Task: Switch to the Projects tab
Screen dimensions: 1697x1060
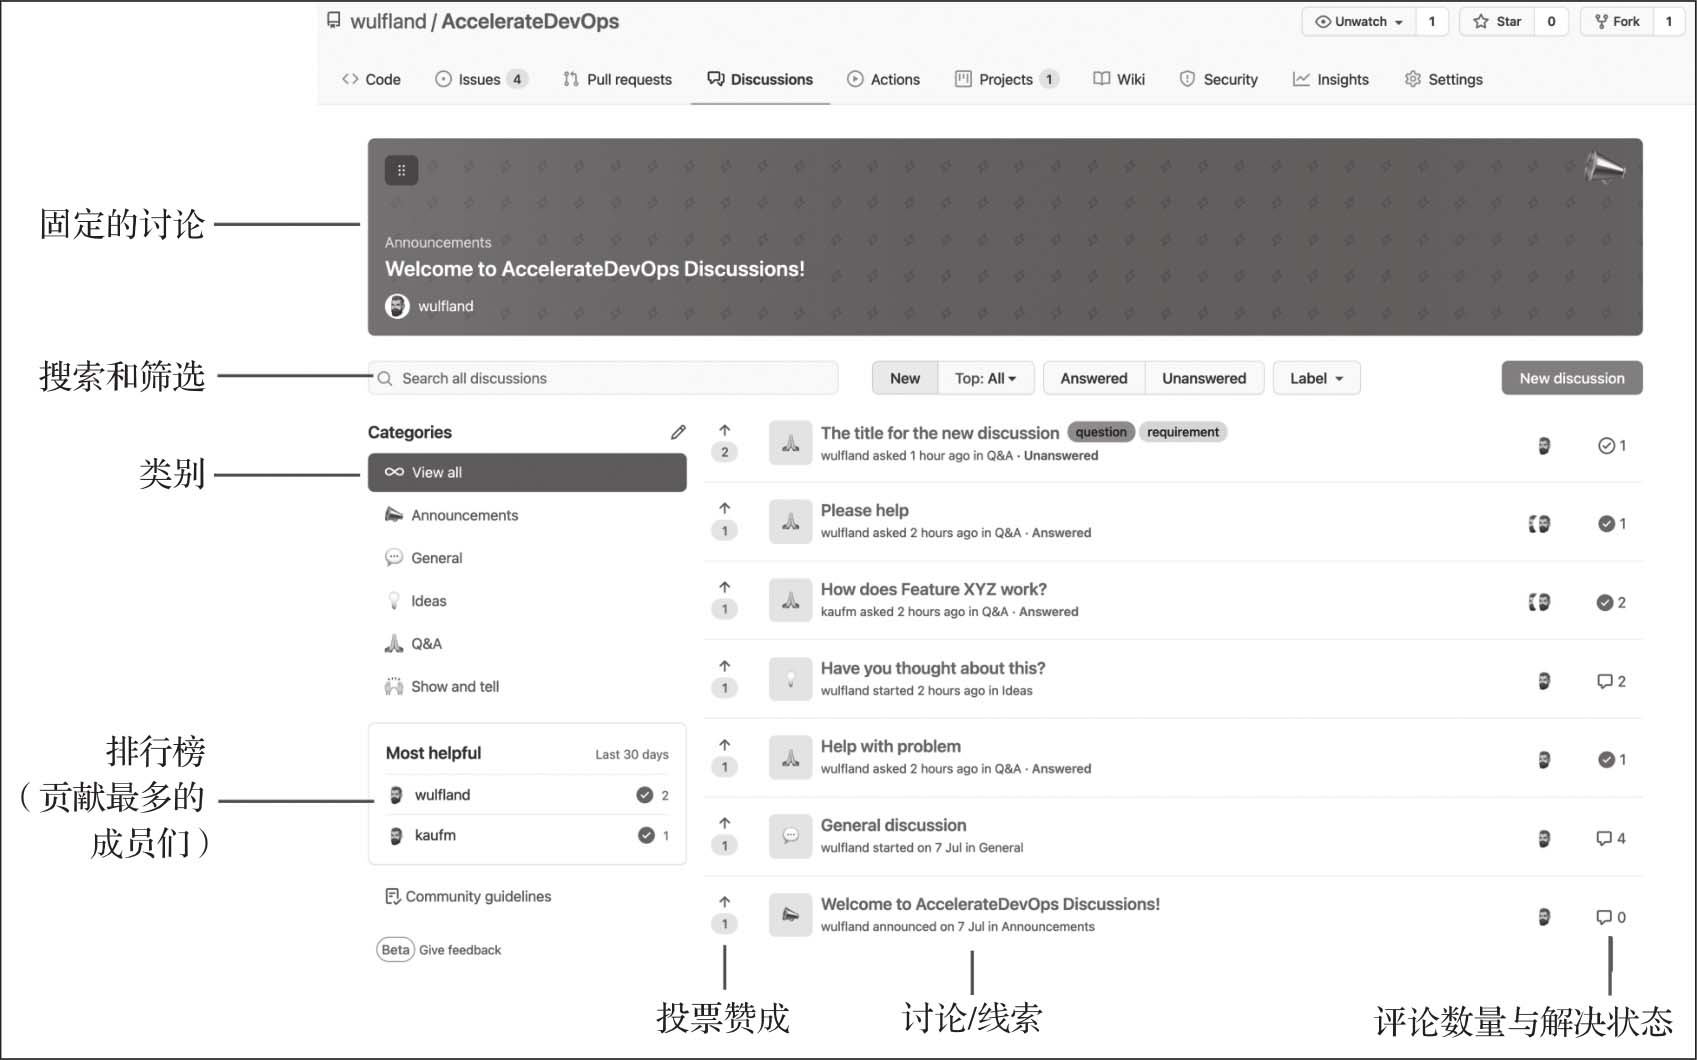Action: pos(1006,80)
